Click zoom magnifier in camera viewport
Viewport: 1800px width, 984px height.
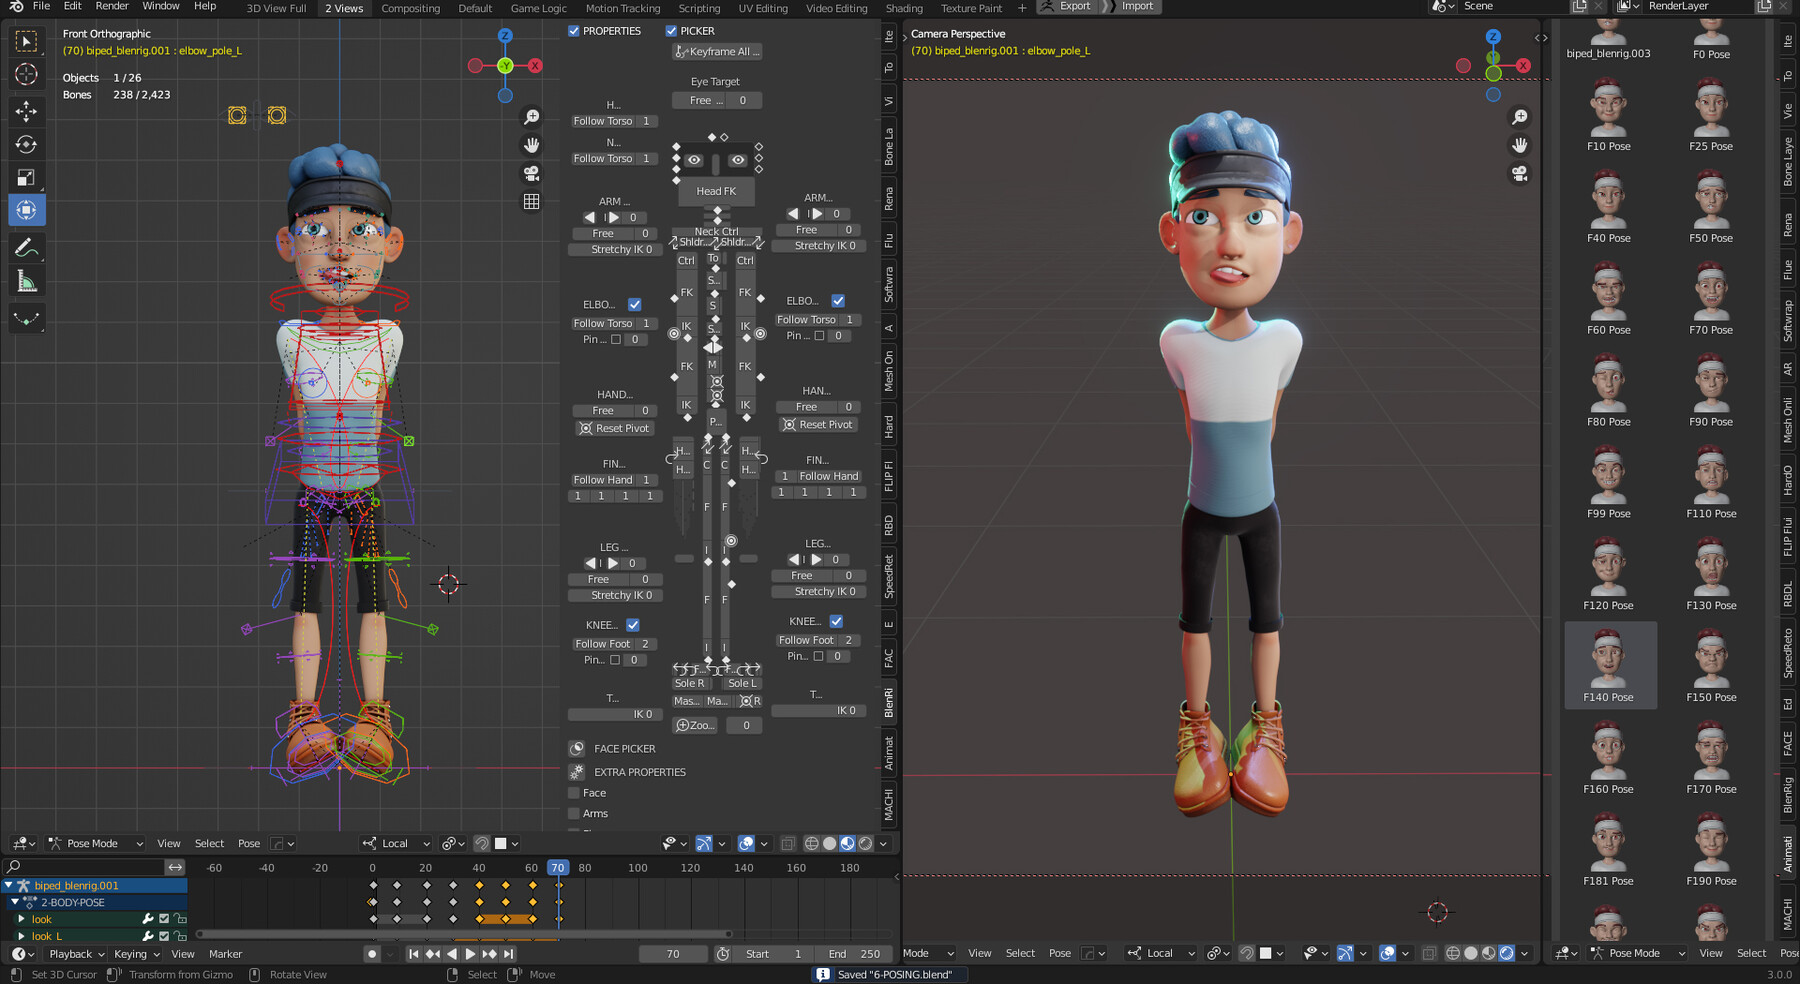tap(1520, 117)
